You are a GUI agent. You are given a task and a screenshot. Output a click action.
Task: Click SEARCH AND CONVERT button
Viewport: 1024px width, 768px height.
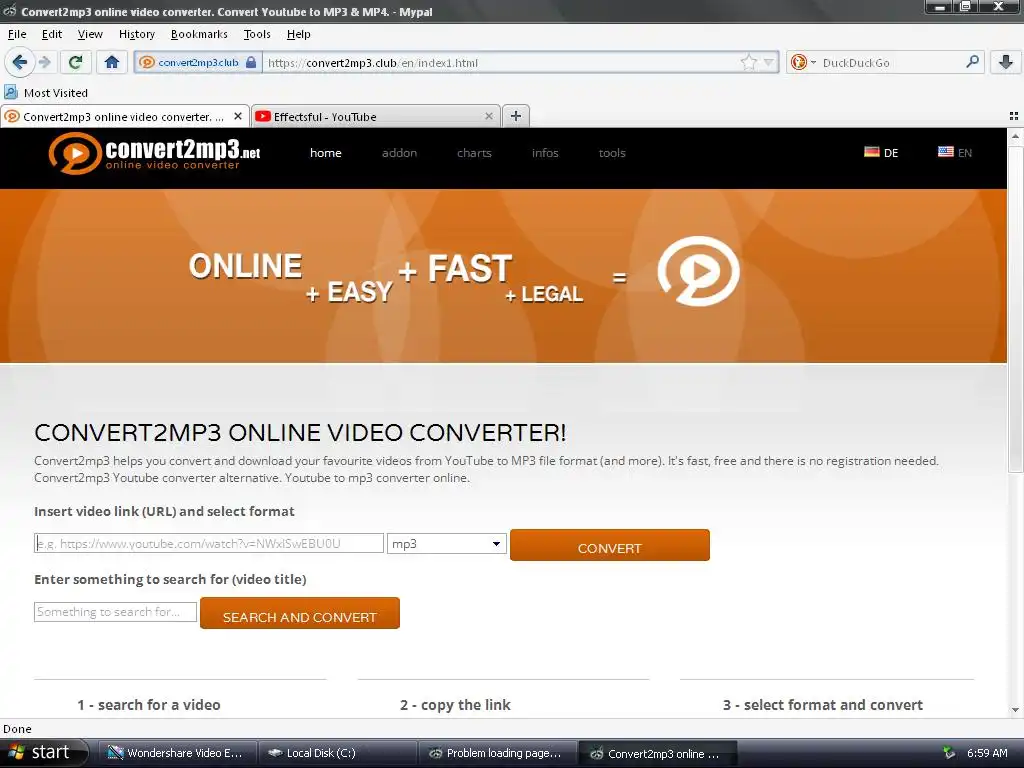300,613
